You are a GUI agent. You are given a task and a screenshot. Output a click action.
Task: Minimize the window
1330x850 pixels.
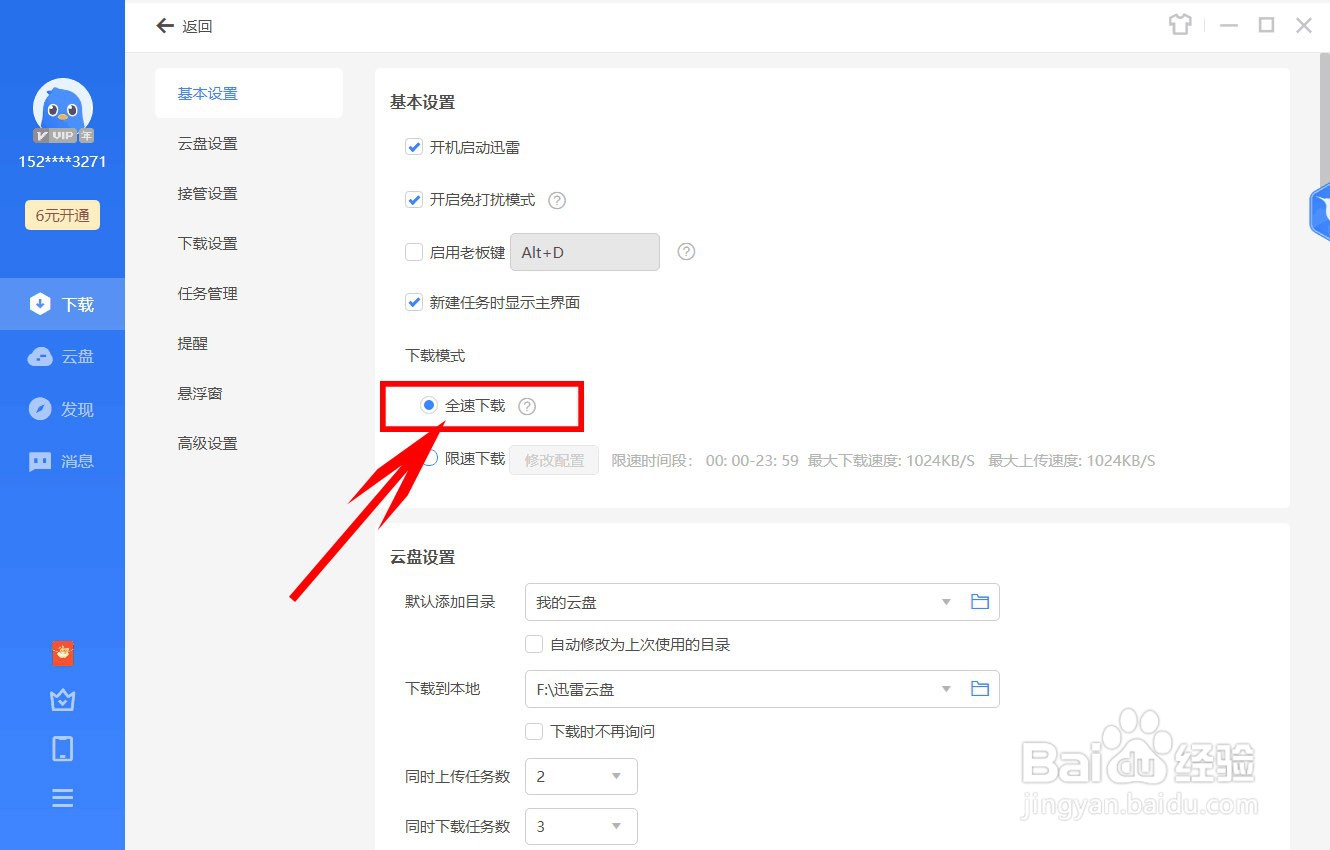pos(1229,25)
